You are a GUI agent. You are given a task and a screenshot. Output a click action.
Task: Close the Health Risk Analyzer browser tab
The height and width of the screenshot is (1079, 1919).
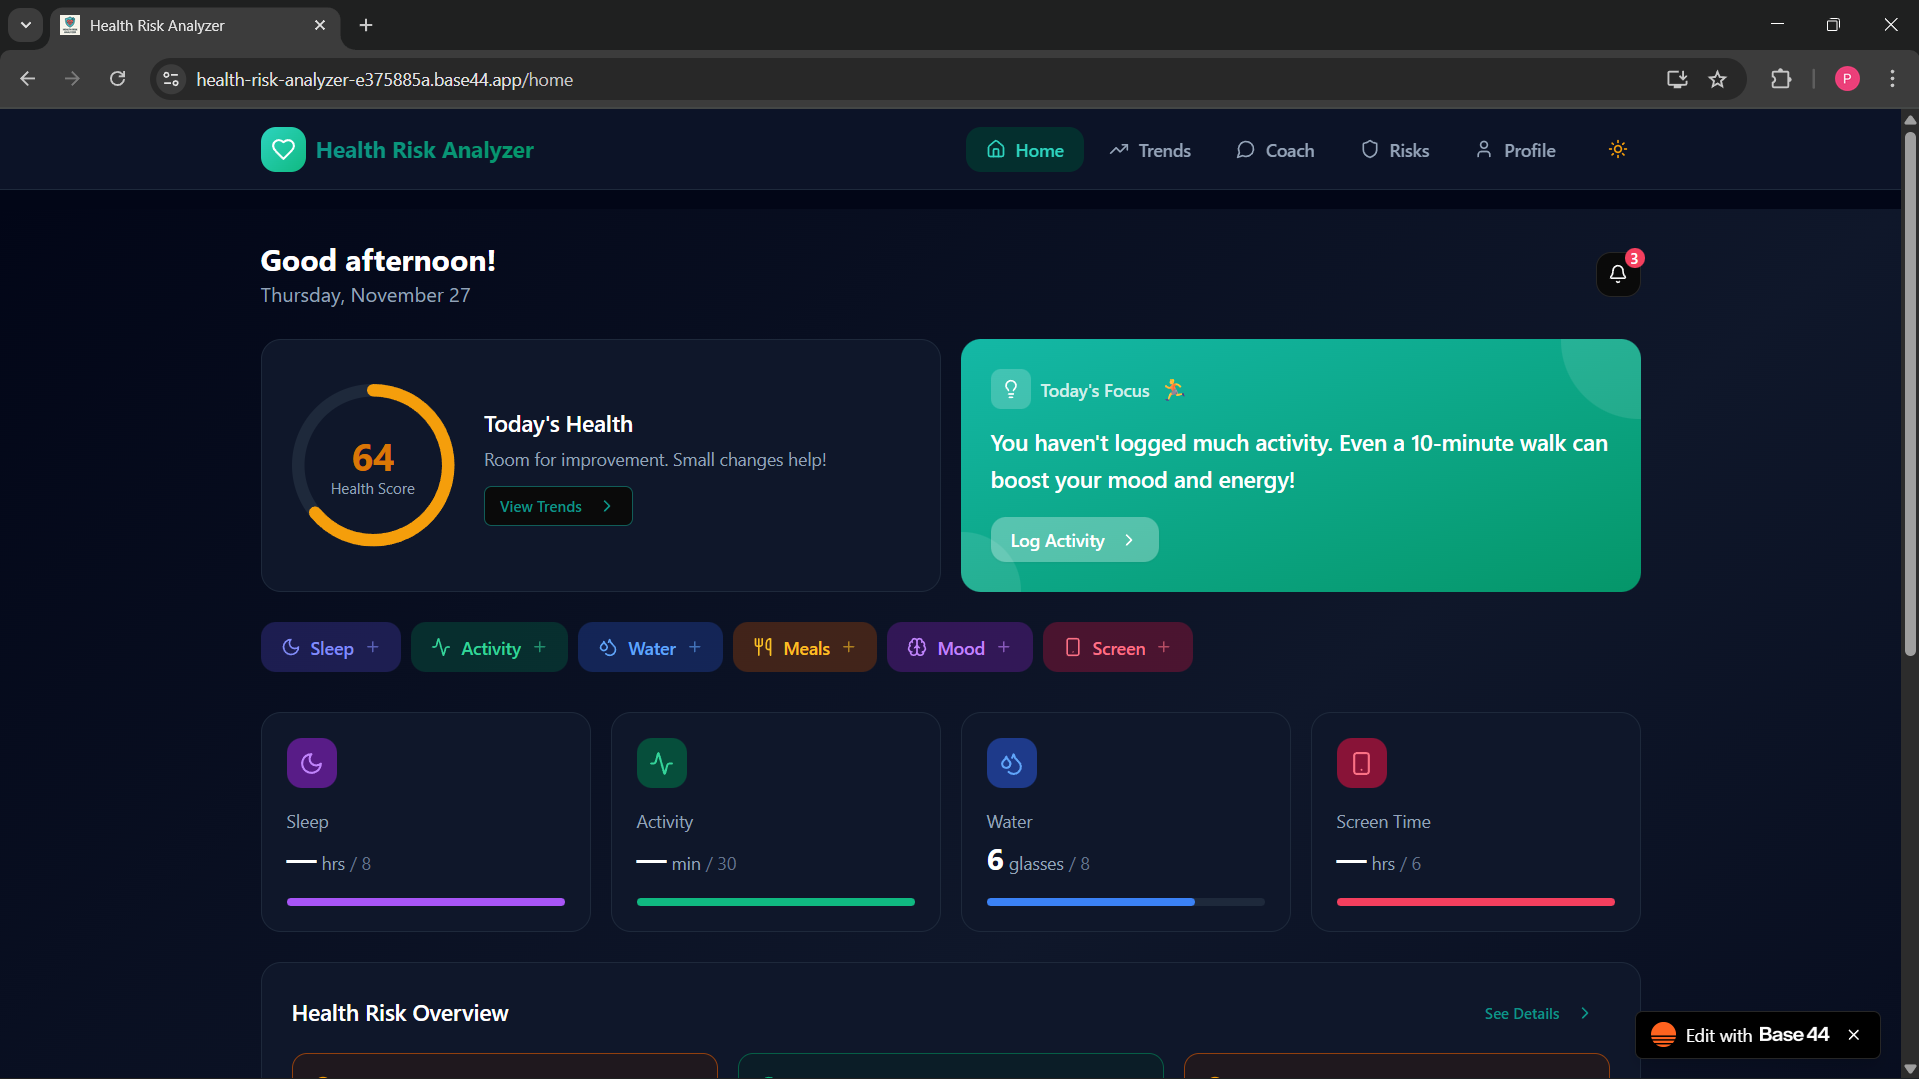pos(320,25)
